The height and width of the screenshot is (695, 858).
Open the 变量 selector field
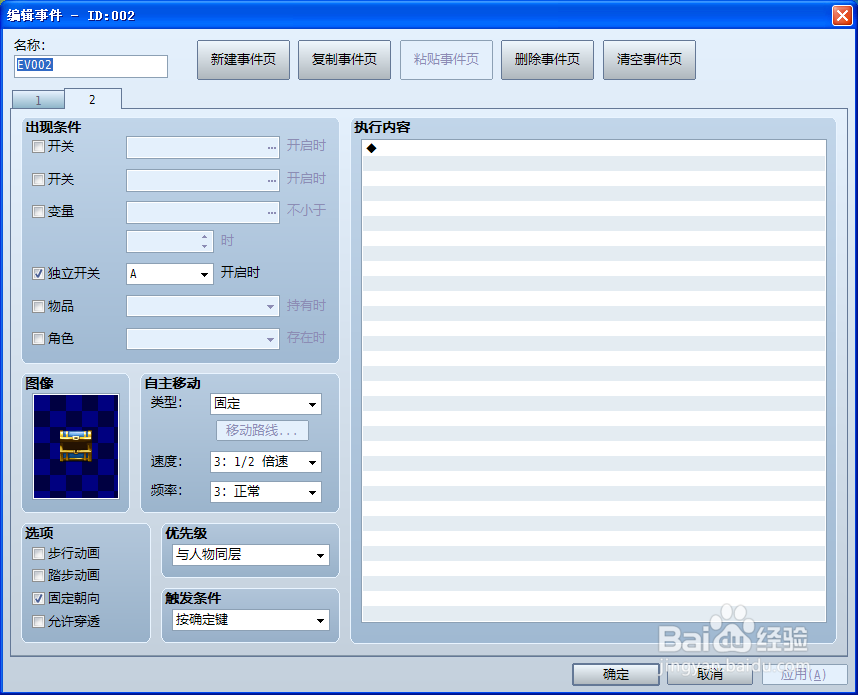202,212
